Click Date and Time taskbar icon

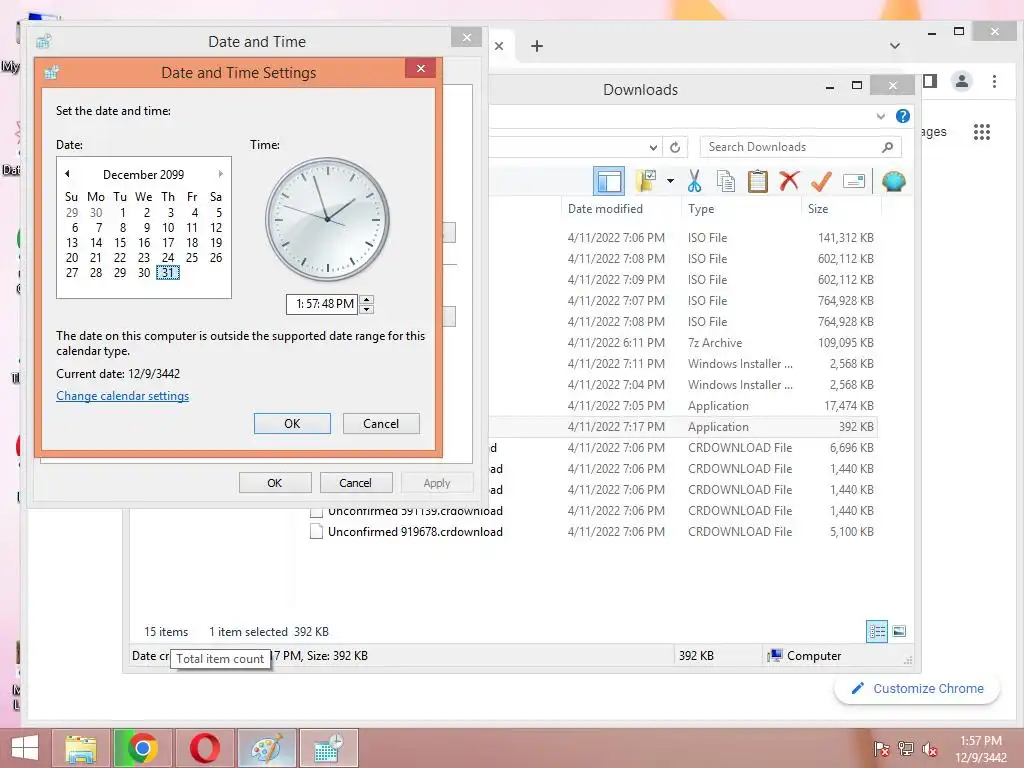[x=328, y=748]
